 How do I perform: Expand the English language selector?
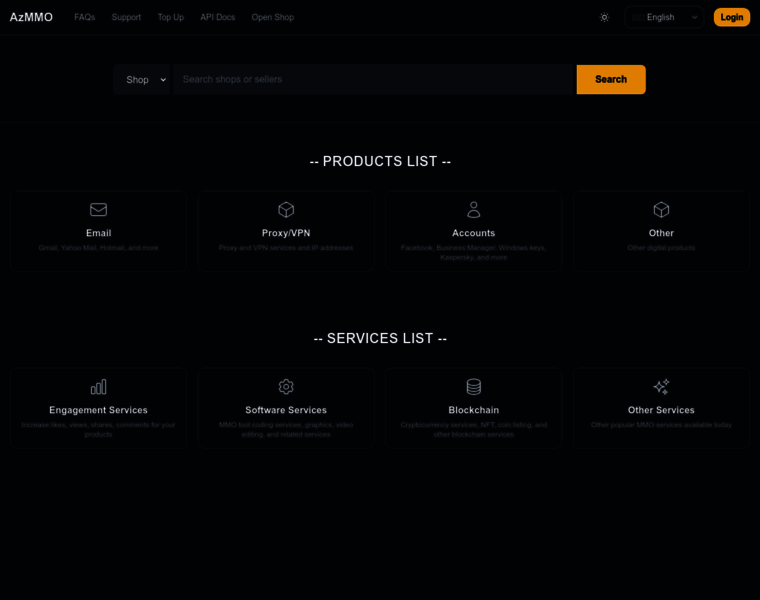click(665, 17)
